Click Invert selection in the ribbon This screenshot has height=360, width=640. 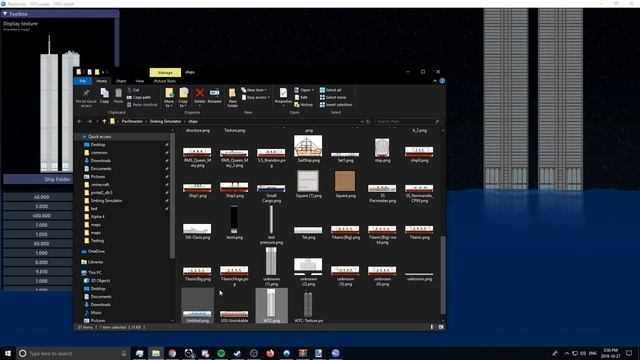point(336,105)
